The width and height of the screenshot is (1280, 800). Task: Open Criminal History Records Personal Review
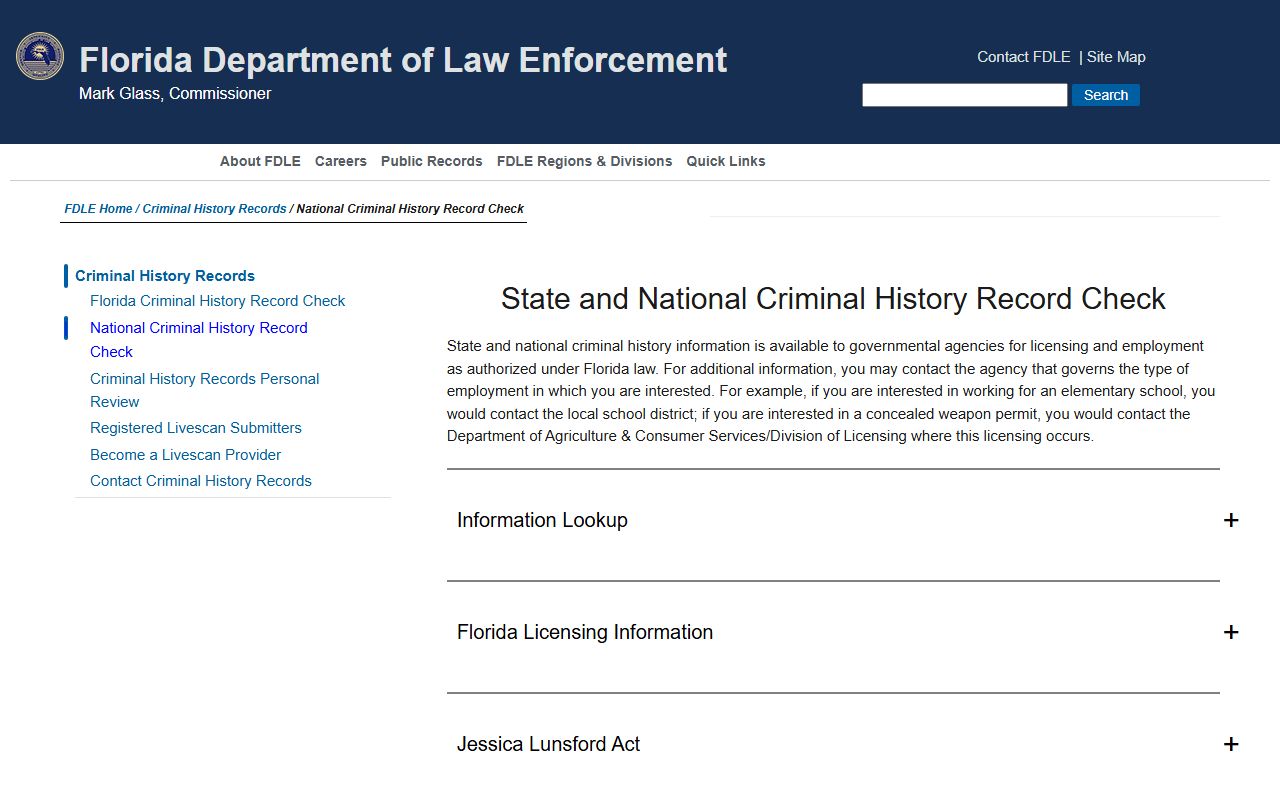[x=205, y=390]
